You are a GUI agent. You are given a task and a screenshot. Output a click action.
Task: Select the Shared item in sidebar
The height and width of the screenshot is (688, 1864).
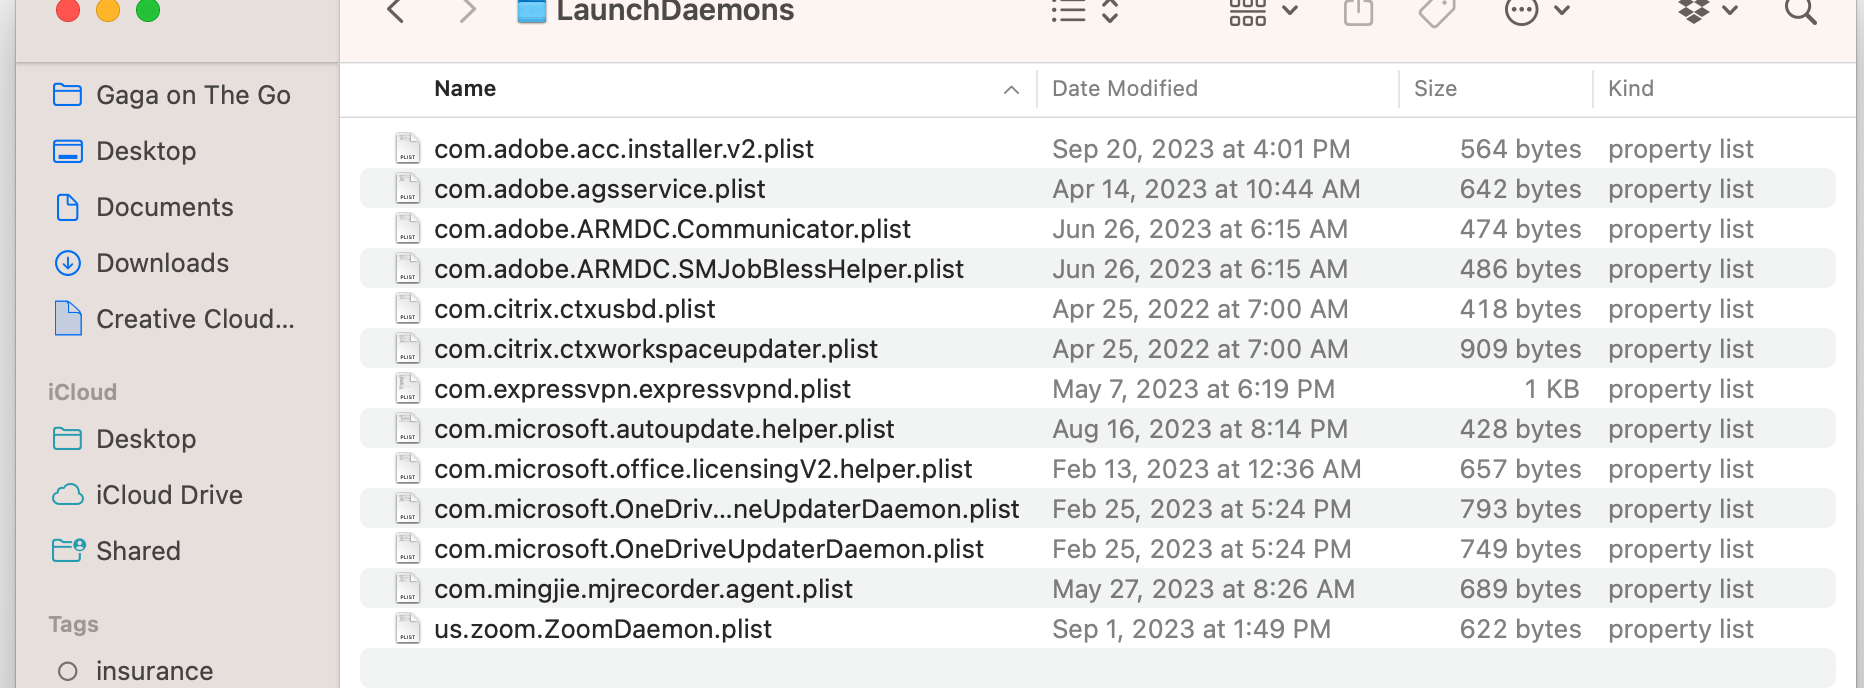pyautogui.click(x=138, y=551)
